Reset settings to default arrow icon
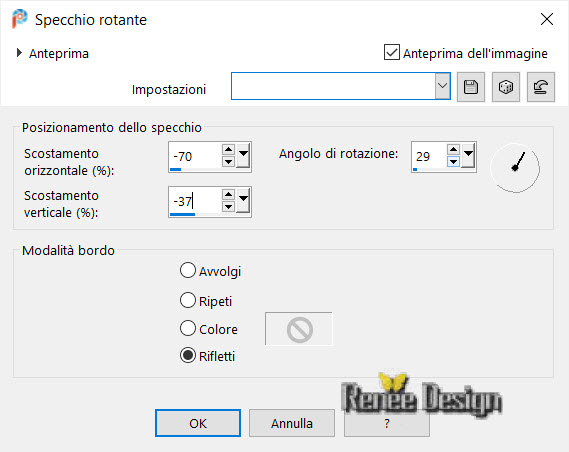Viewport: 569px width, 452px height. point(541,87)
